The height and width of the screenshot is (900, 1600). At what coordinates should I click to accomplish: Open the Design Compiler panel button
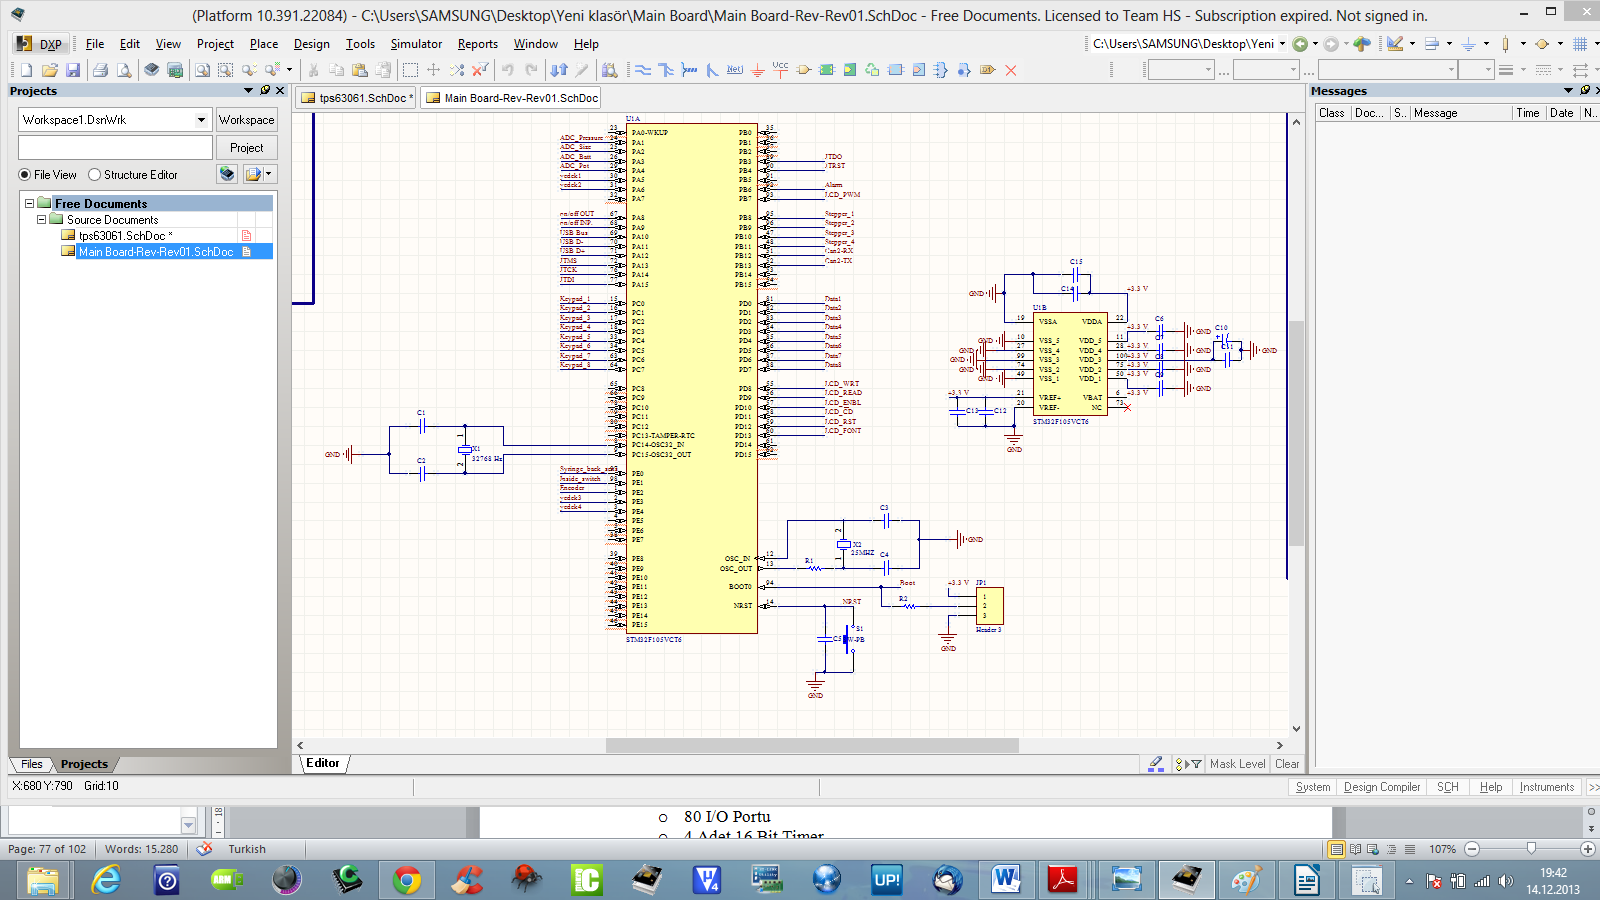coord(1382,787)
